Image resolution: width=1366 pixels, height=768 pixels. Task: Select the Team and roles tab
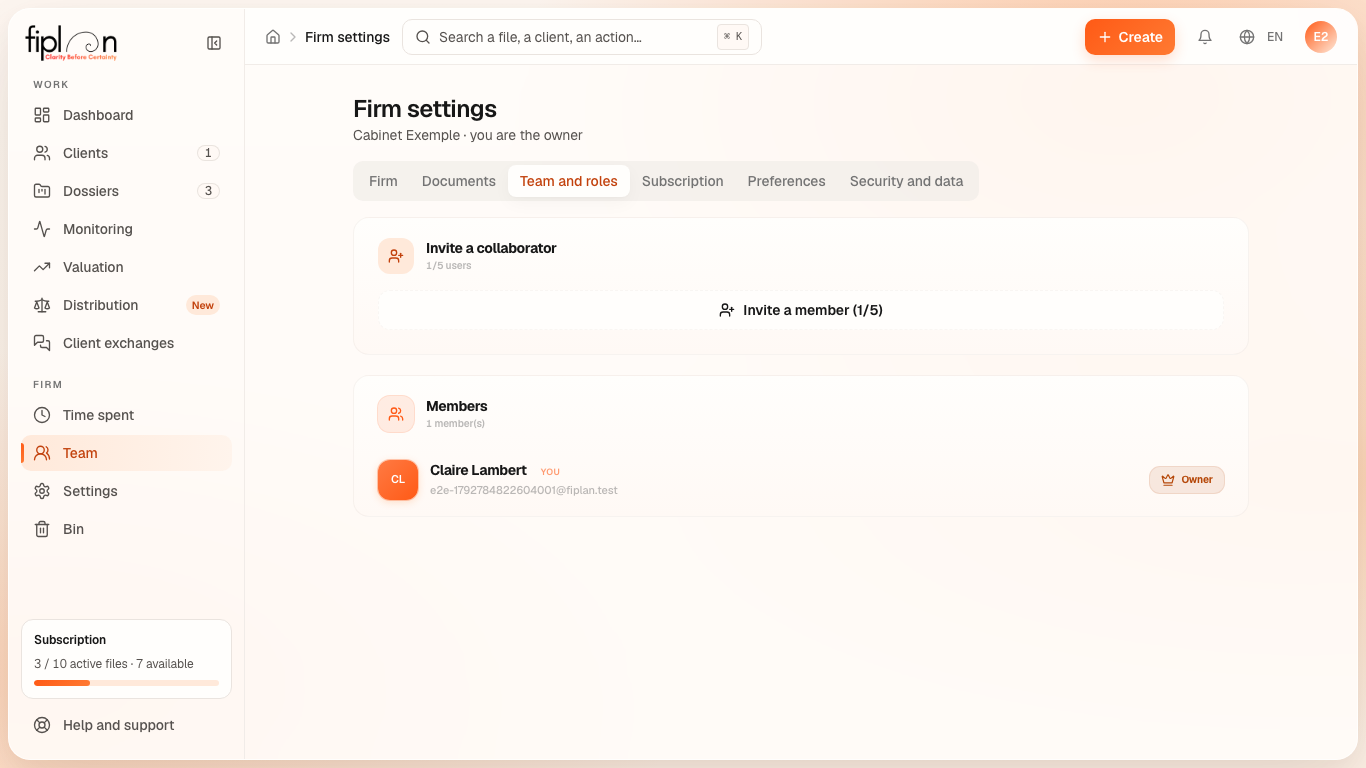pyautogui.click(x=569, y=181)
